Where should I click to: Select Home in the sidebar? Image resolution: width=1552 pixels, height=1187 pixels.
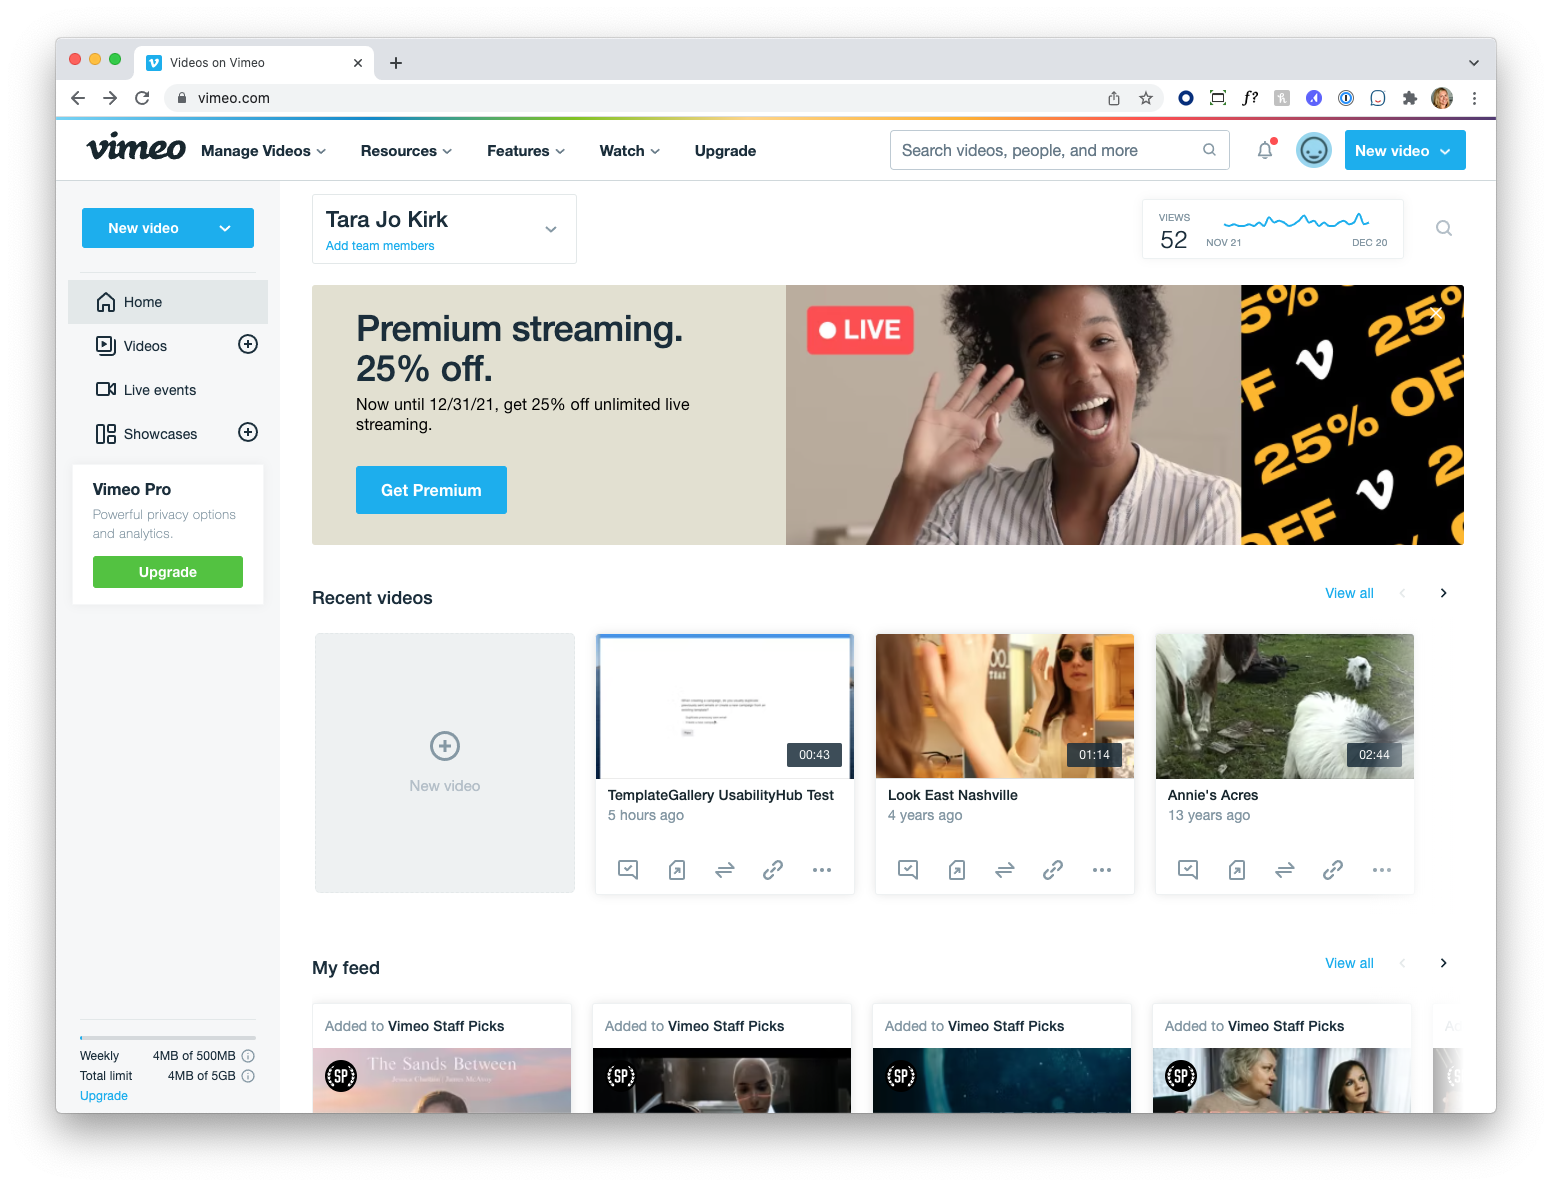(x=168, y=302)
